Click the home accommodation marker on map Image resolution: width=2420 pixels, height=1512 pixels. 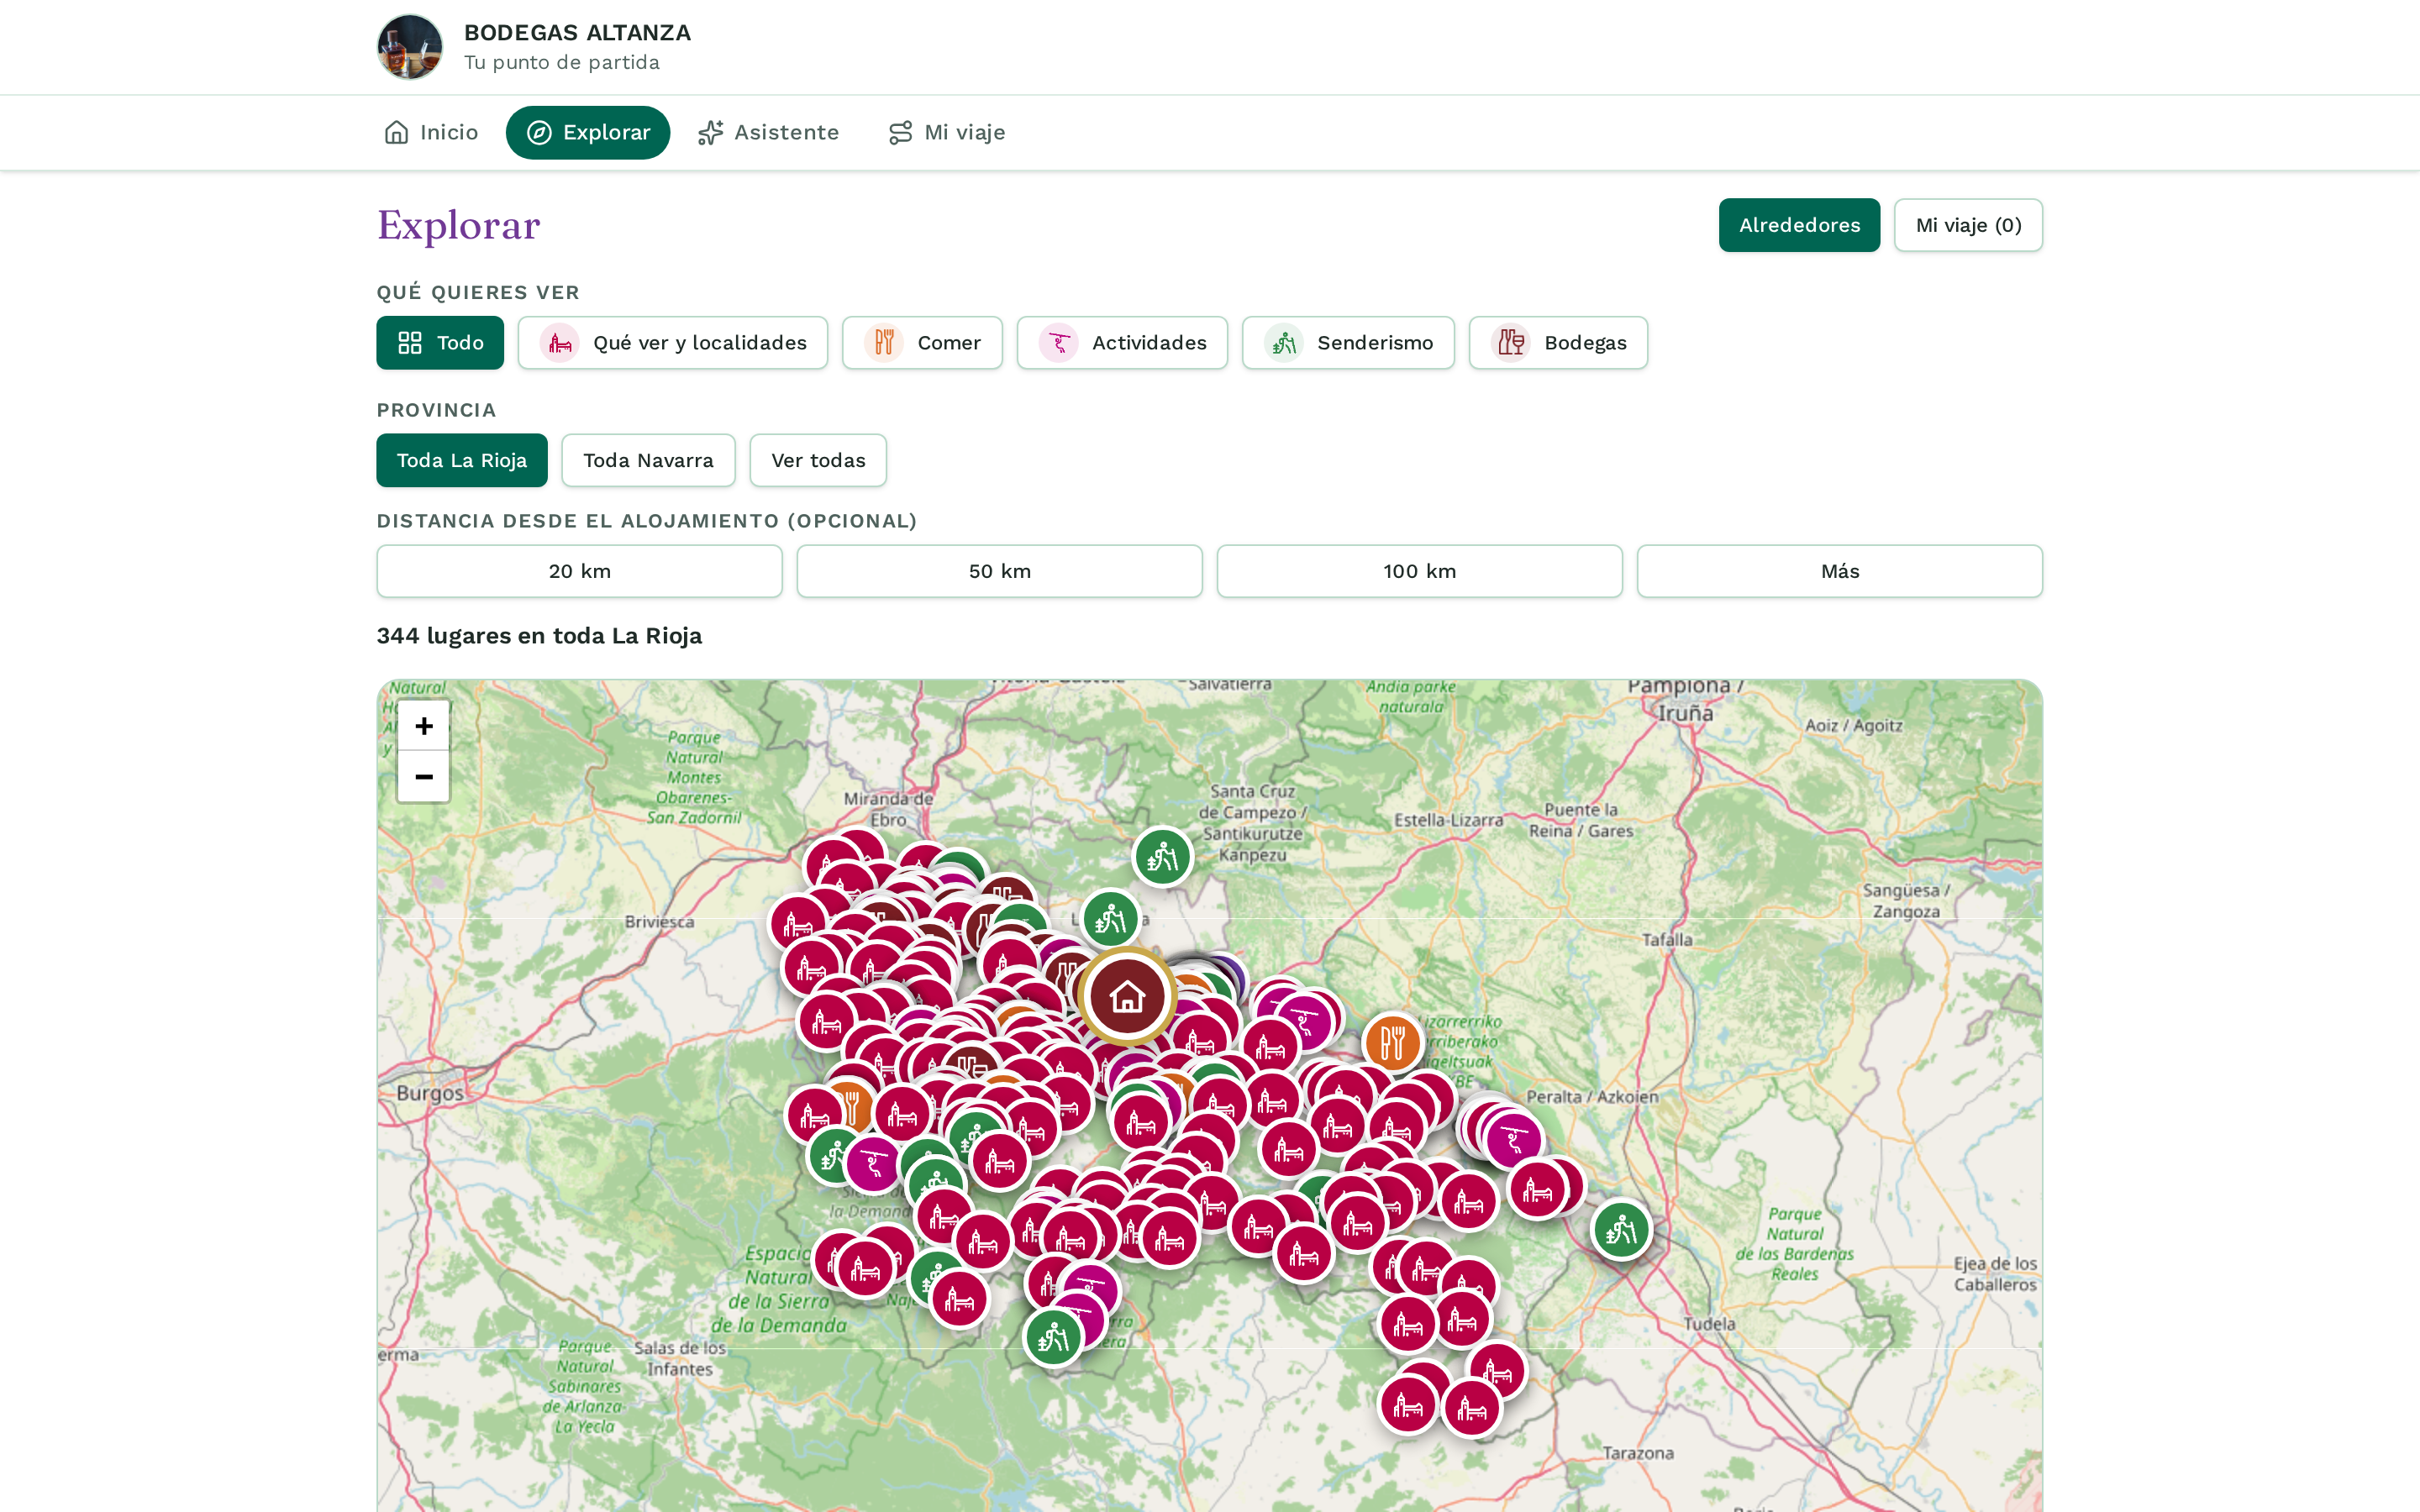(1127, 996)
